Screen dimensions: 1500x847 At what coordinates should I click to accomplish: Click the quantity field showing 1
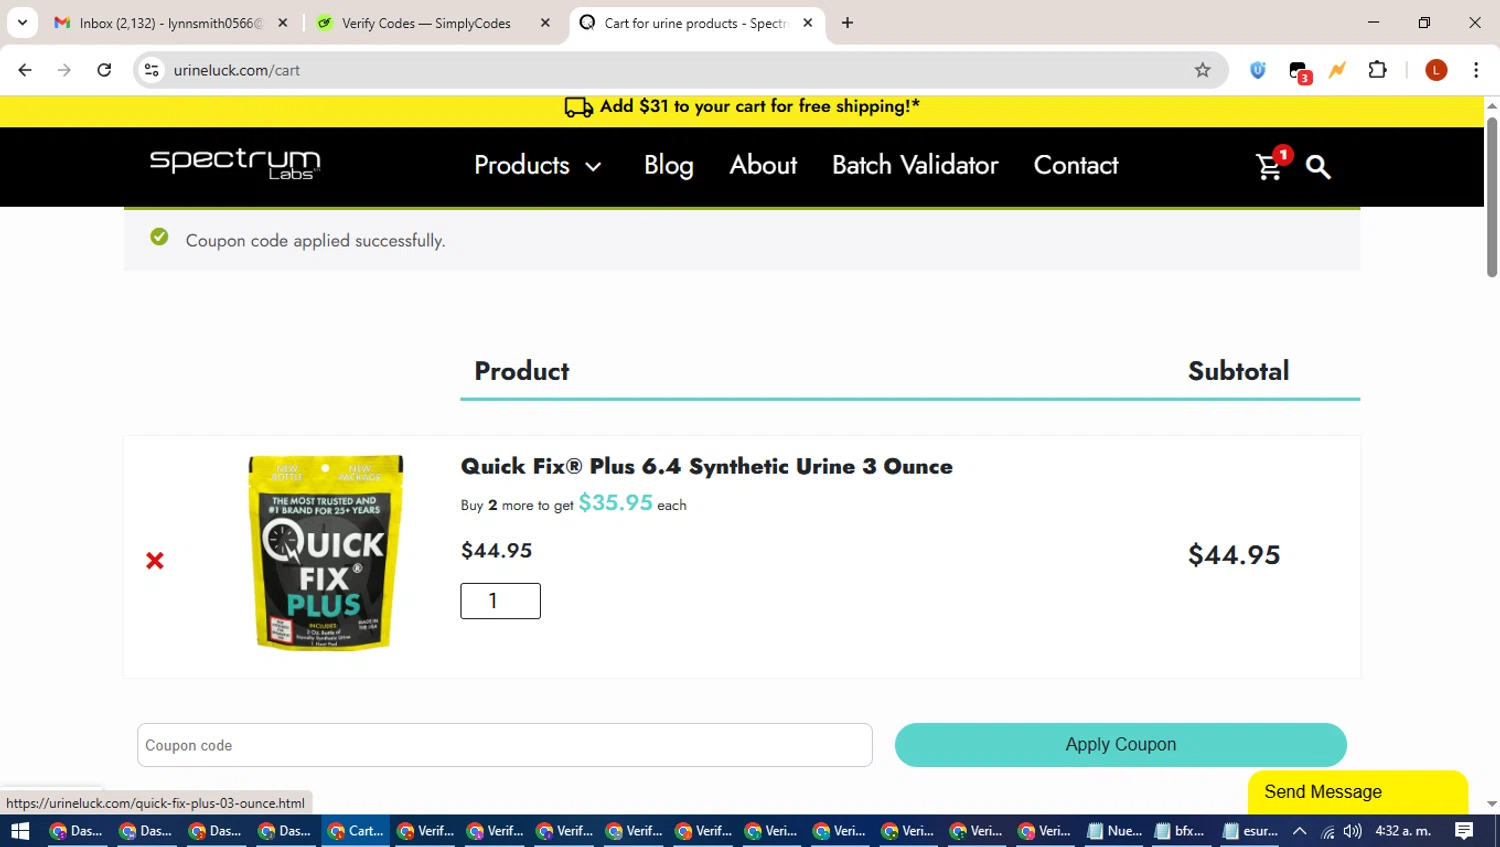tap(500, 601)
